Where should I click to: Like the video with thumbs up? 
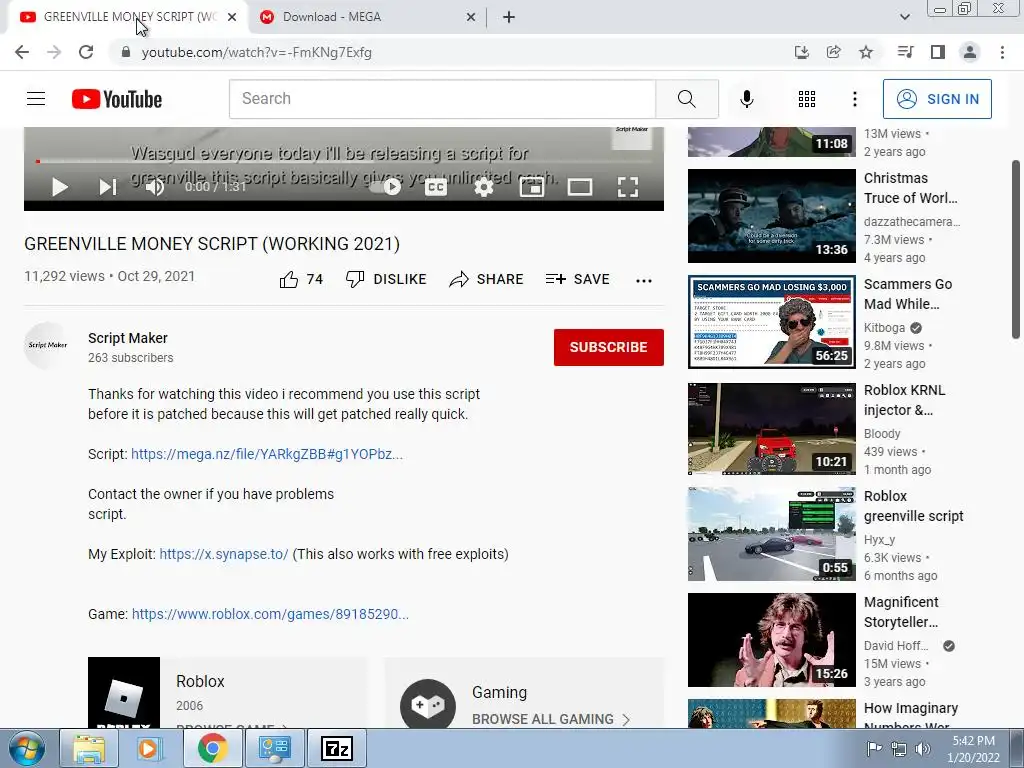301,280
